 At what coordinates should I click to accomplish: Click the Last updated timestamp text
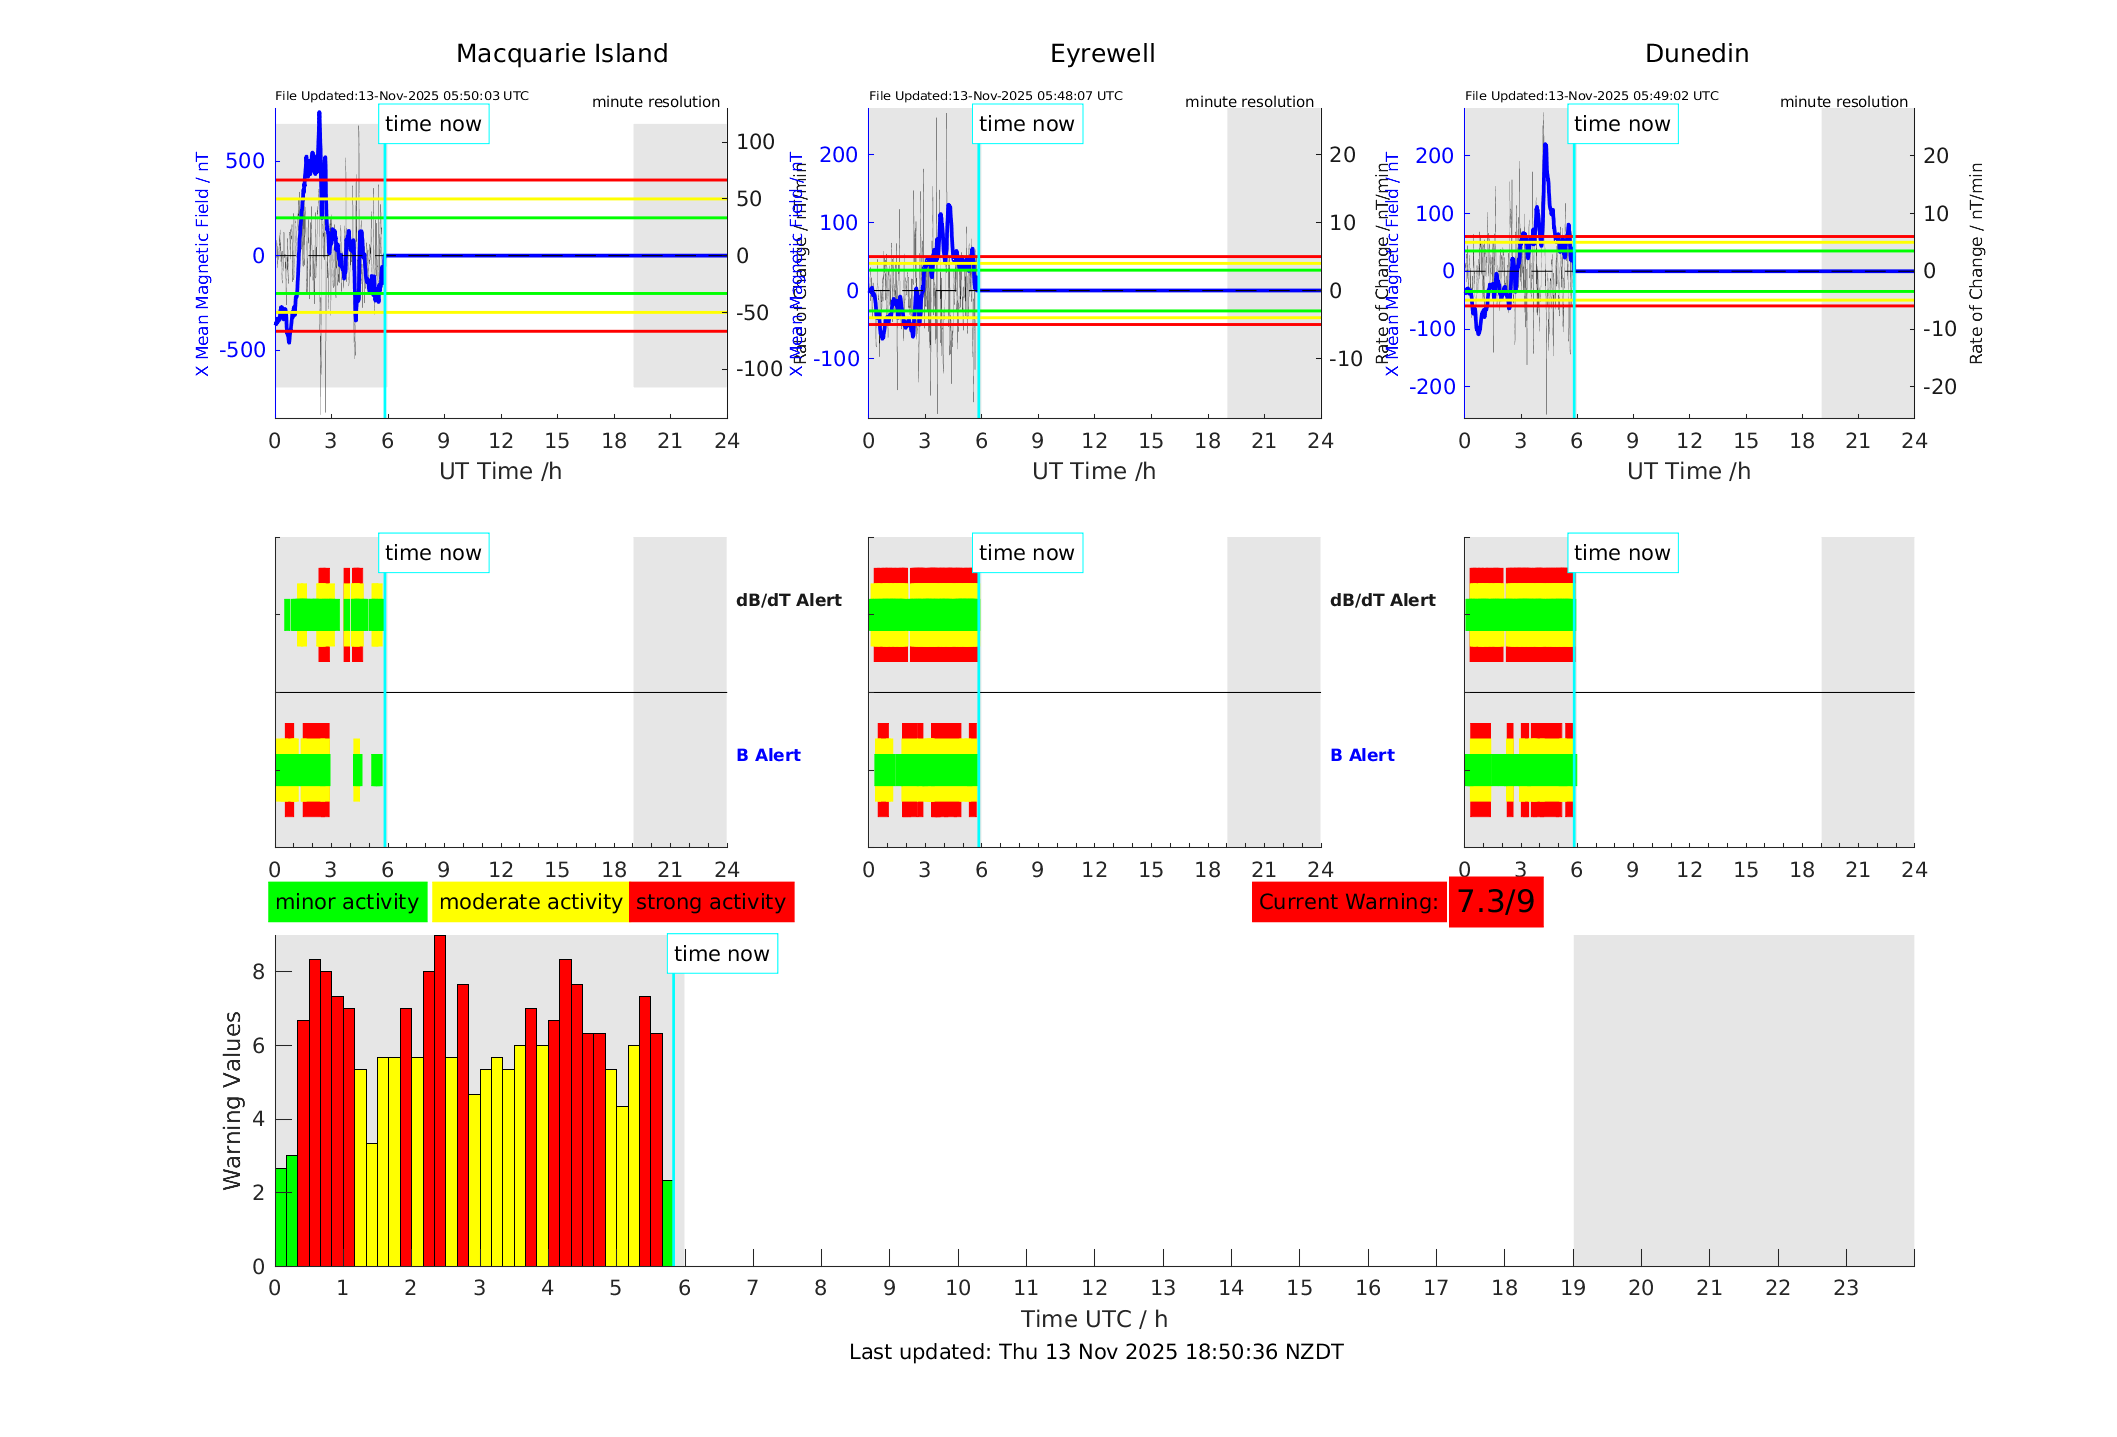tap(1095, 1352)
